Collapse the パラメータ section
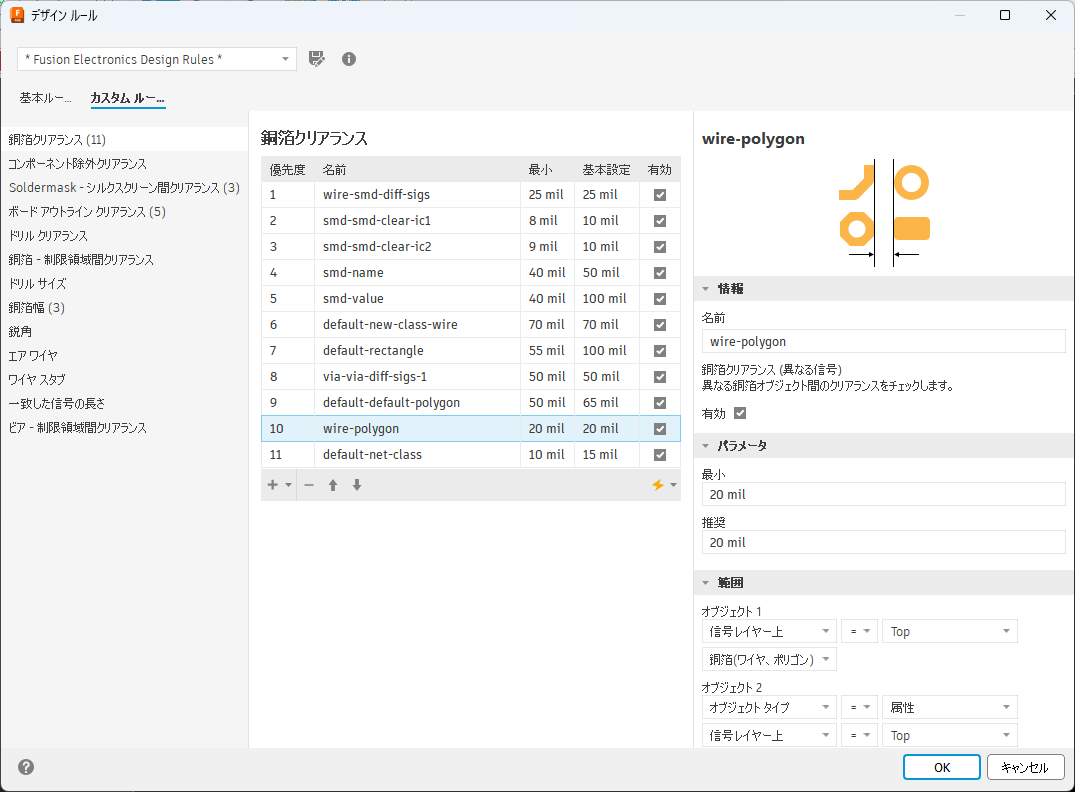This screenshot has width=1075, height=792. (705, 446)
